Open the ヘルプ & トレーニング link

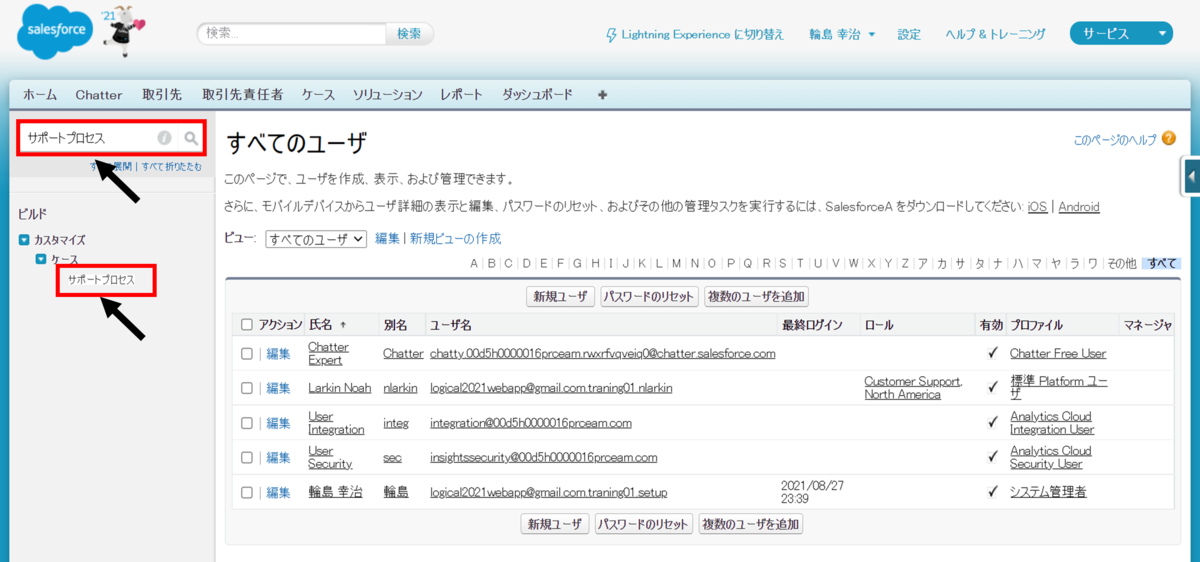tap(996, 34)
